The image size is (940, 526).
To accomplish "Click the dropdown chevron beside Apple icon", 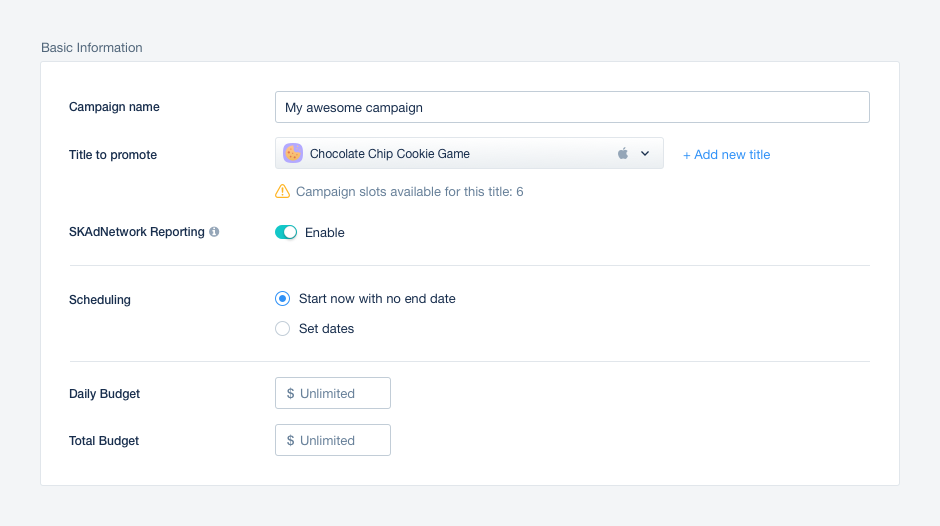I will (645, 154).
